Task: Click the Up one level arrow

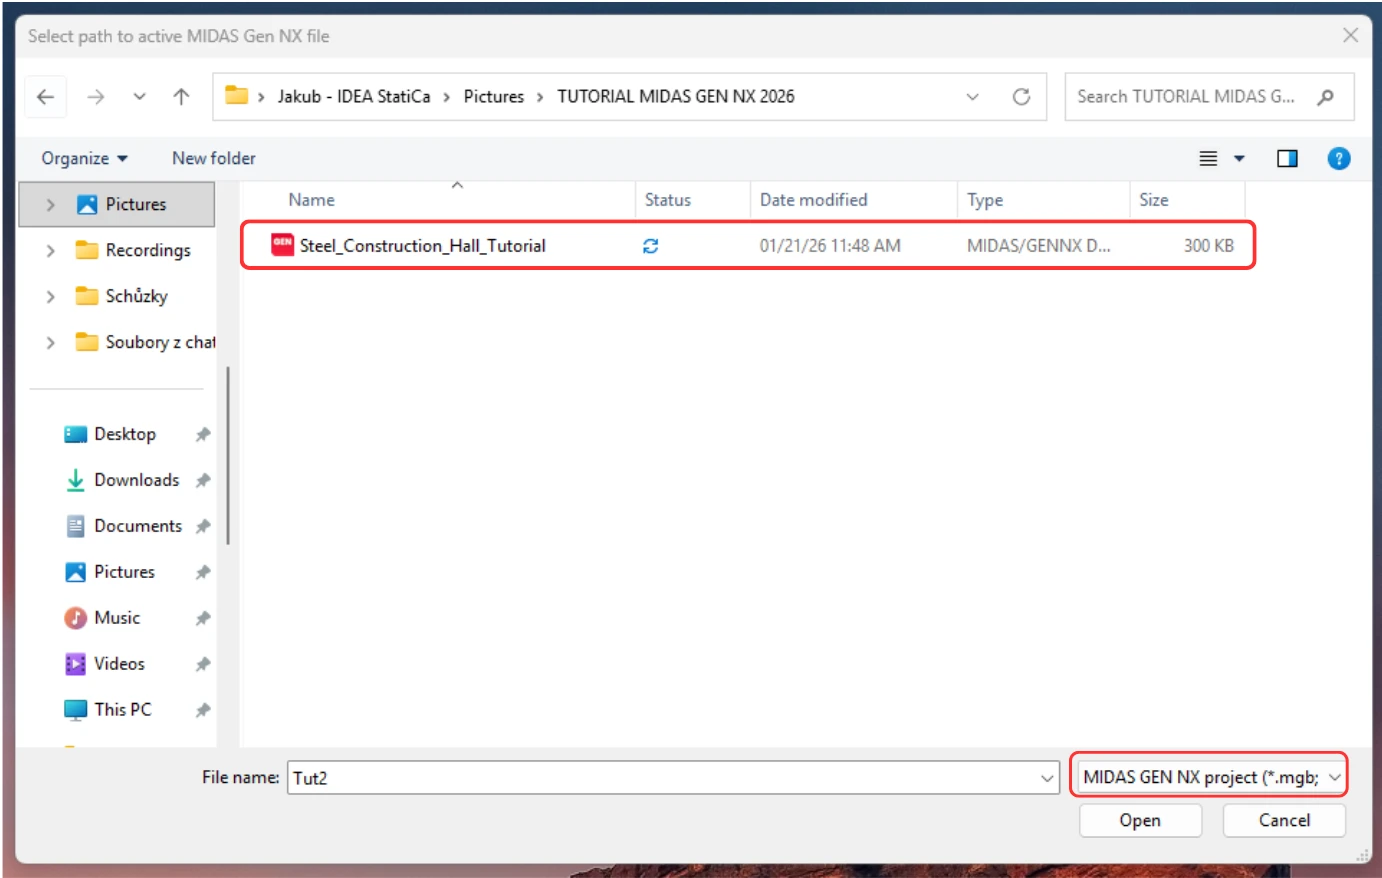Action: click(x=181, y=97)
